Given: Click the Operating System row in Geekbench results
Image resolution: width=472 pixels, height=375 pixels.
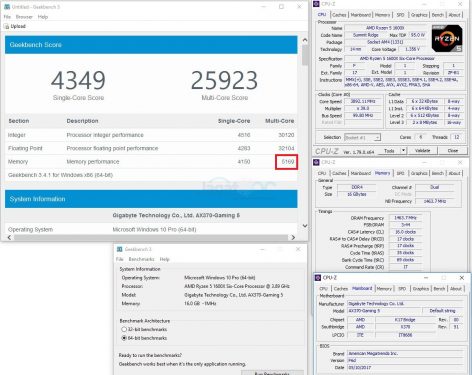Looking at the screenshot, I should click(151, 229).
